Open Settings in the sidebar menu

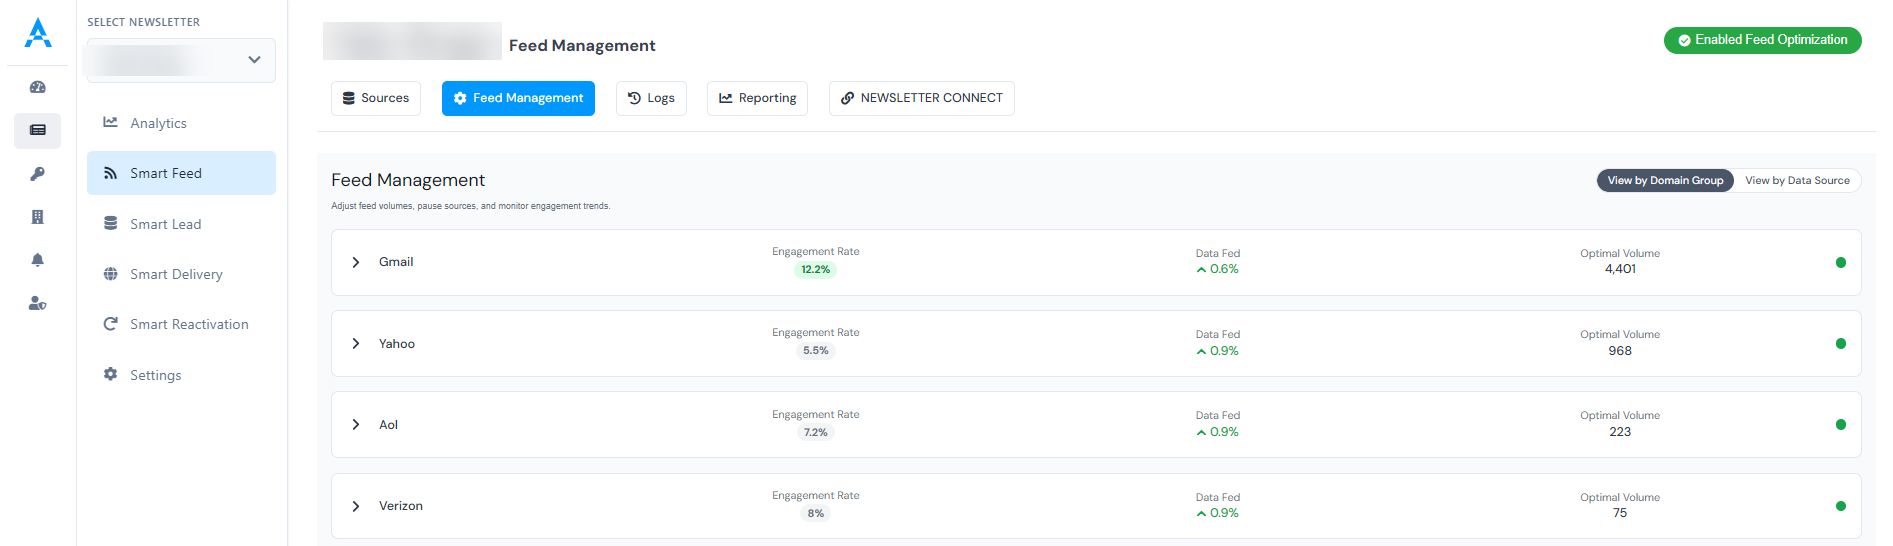click(x=155, y=375)
